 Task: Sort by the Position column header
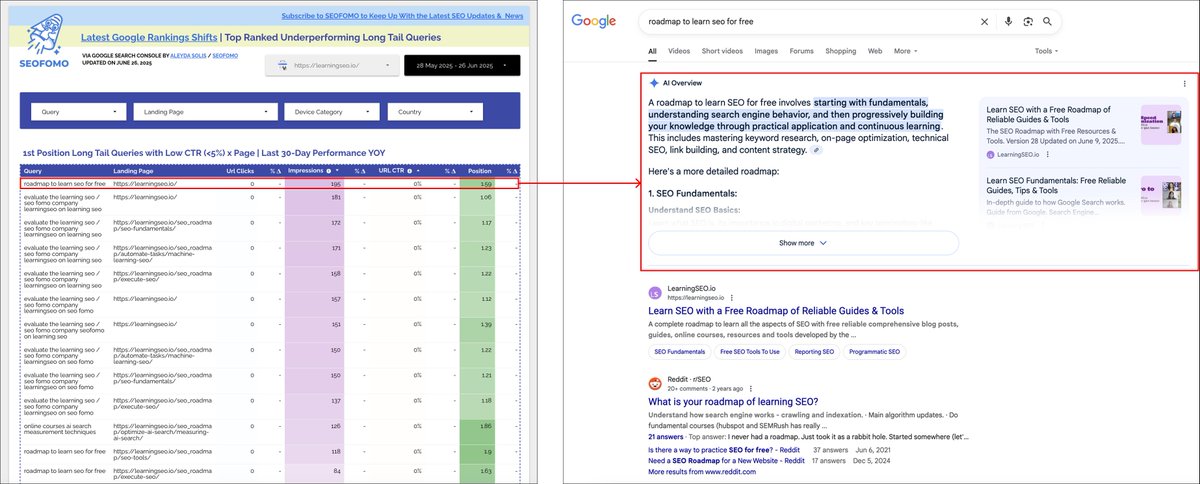tap(479, 171)
